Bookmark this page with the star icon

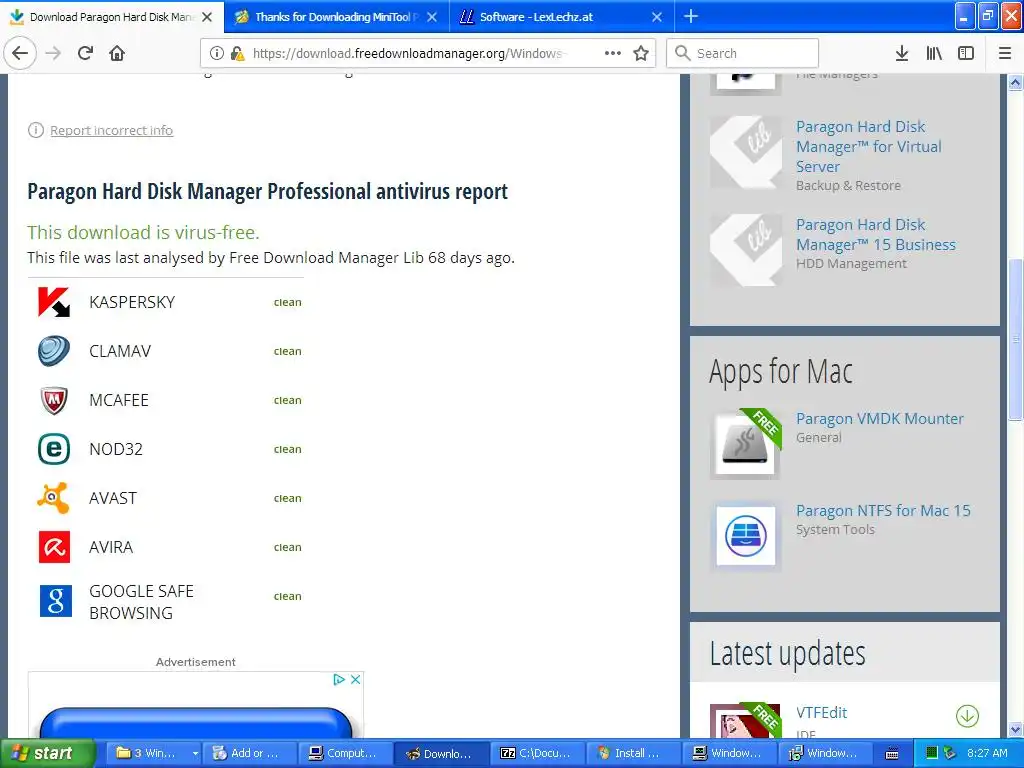coord(641,53)
